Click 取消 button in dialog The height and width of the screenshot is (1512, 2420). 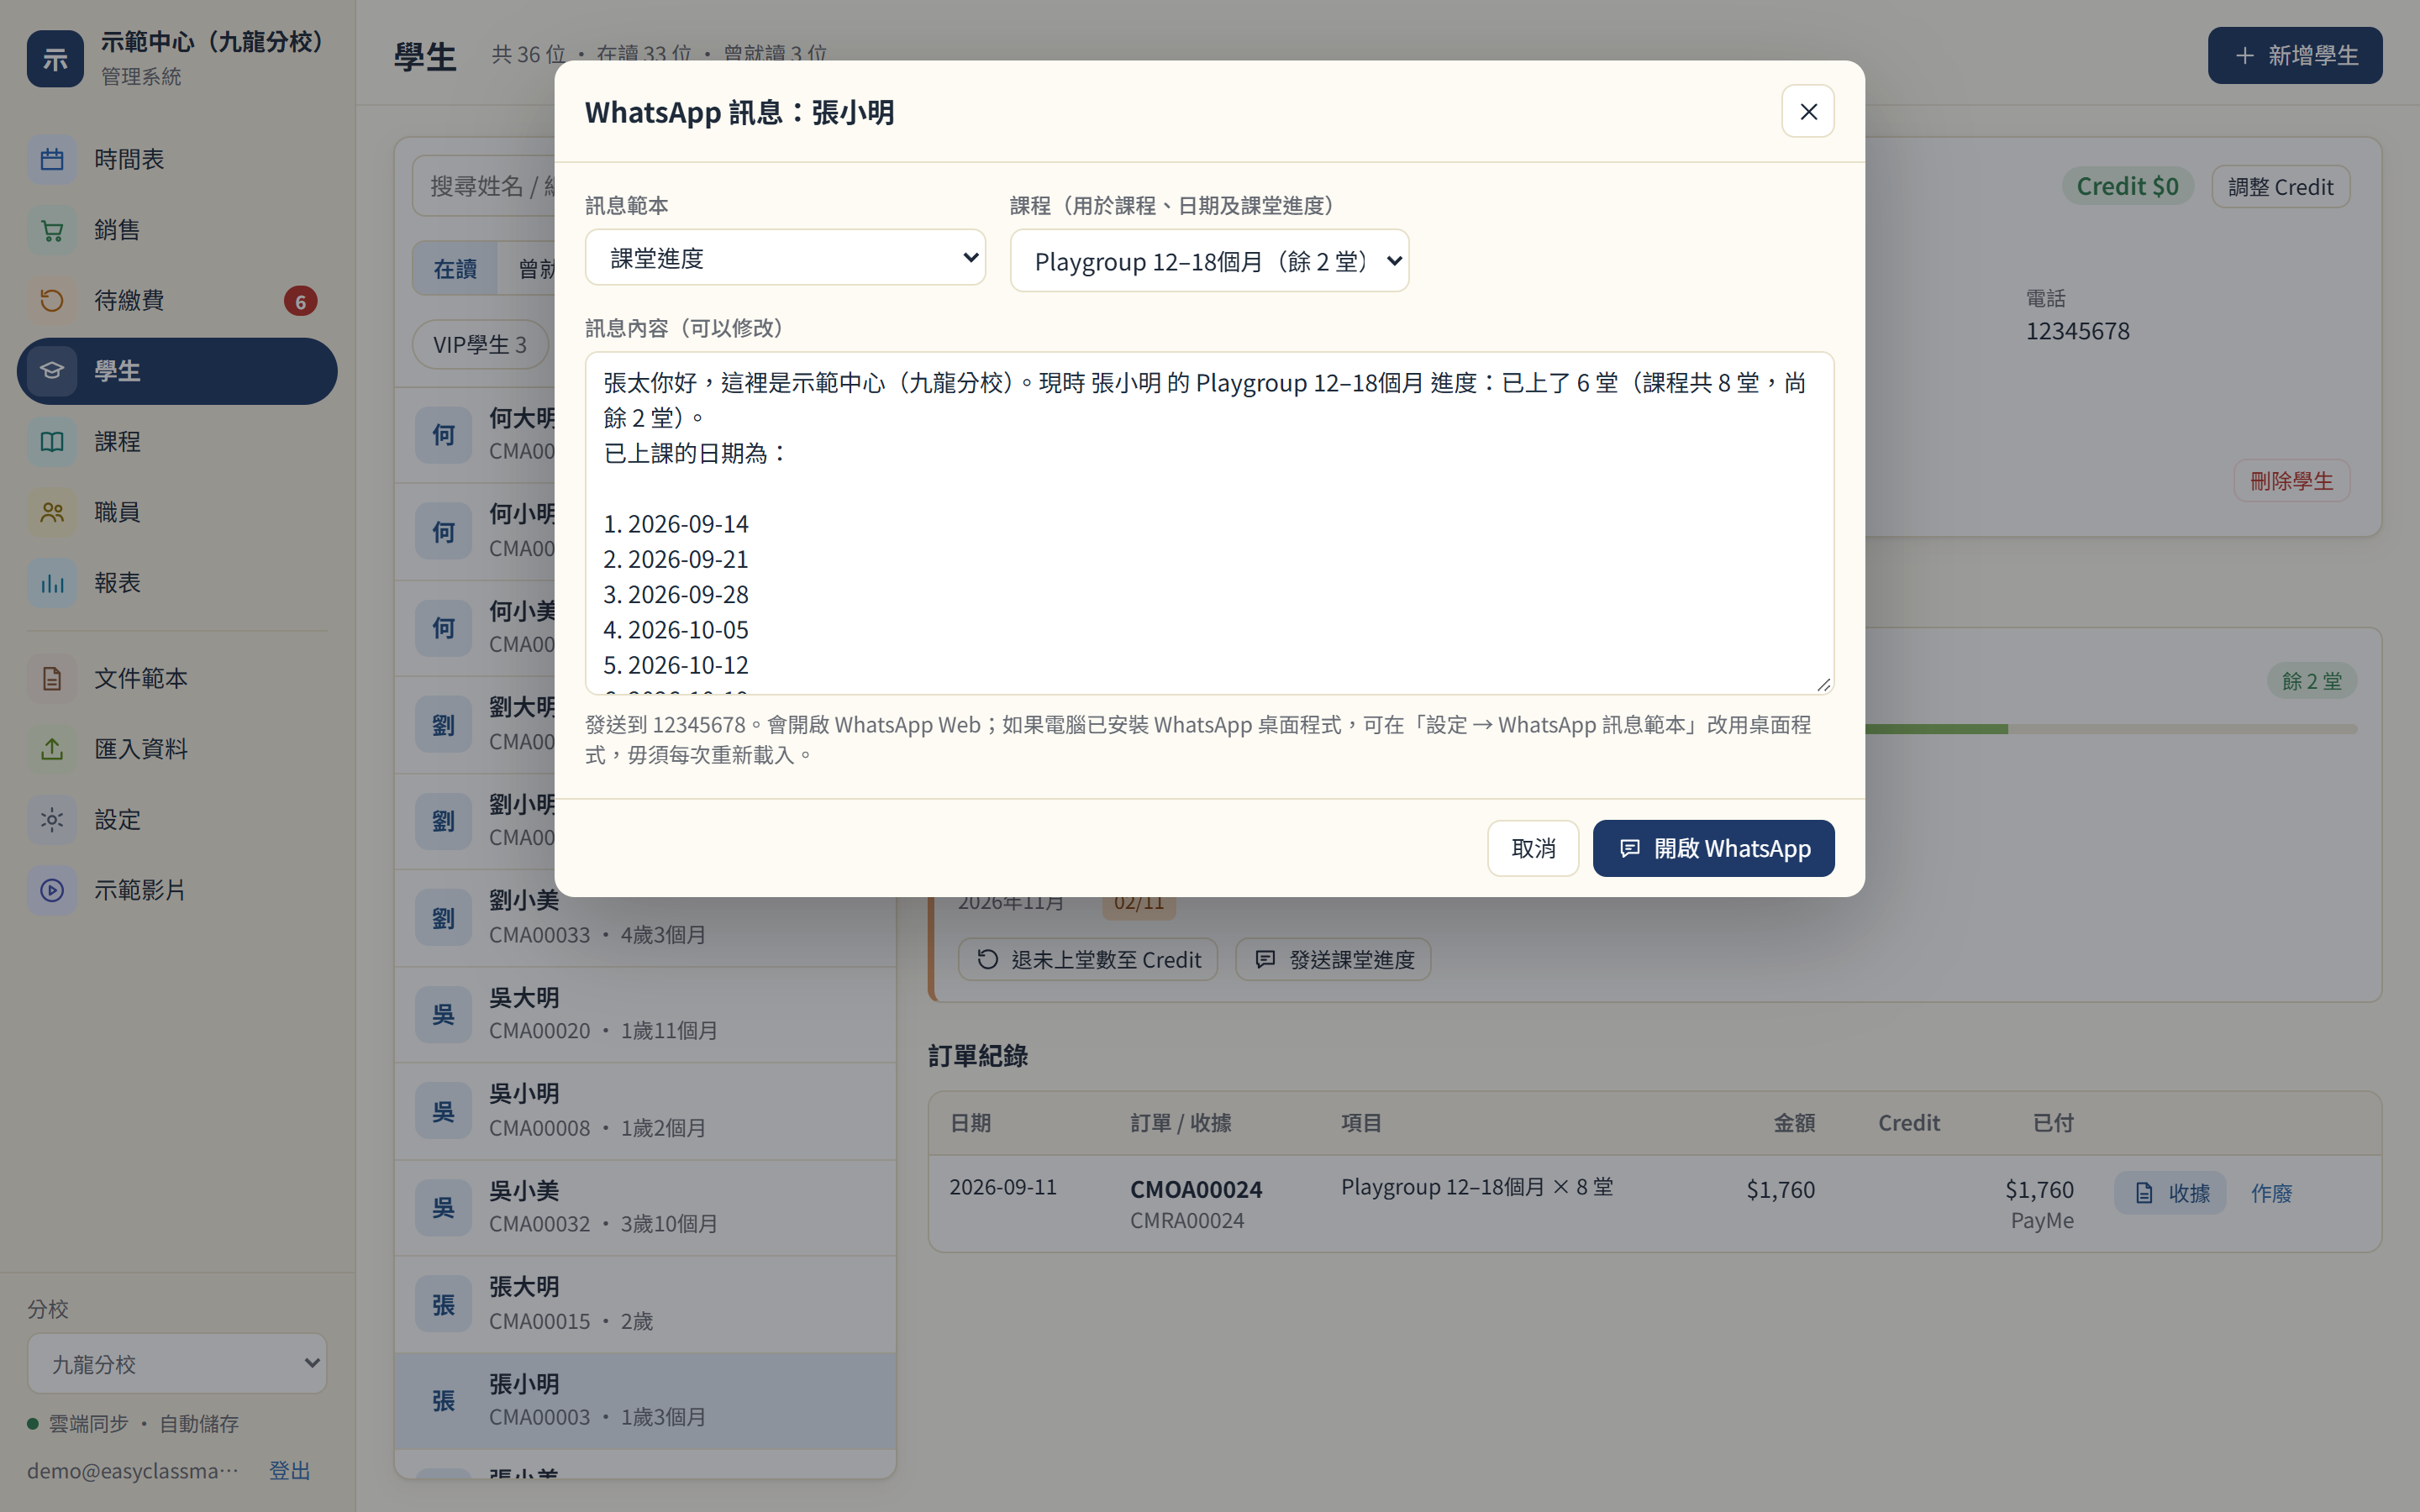[x=1533, y=848]
